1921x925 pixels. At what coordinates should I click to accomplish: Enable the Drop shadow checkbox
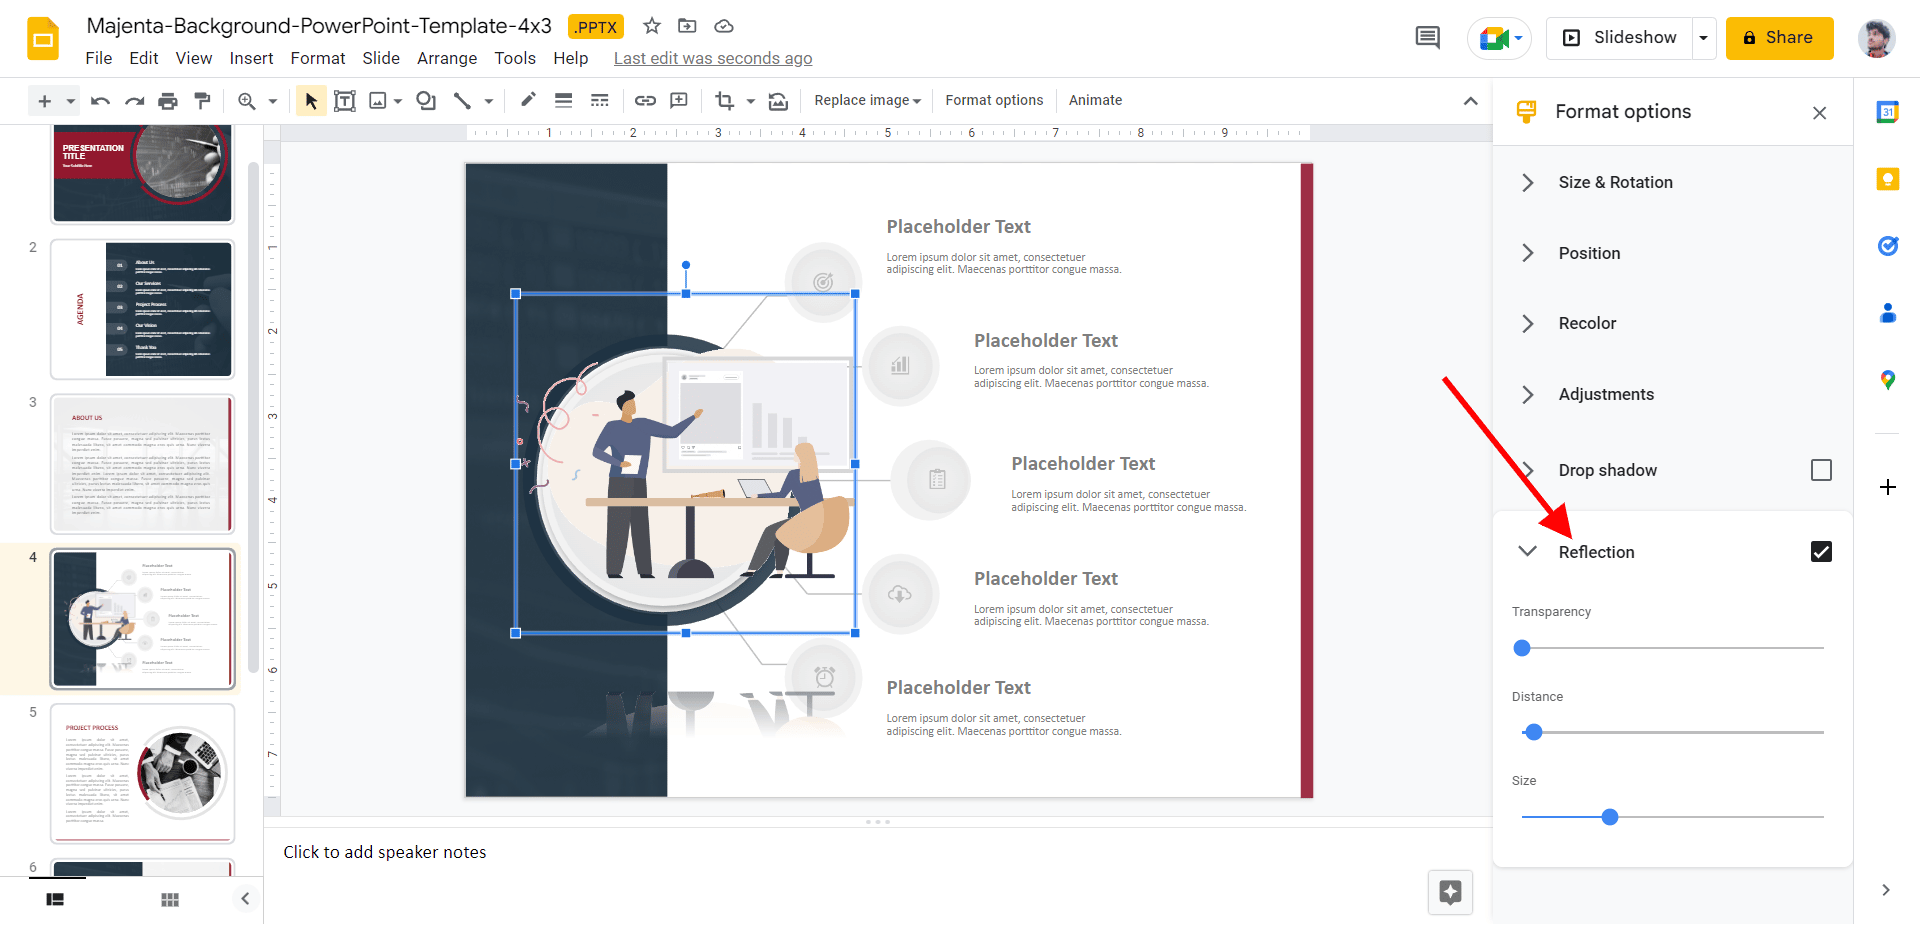pyautogui.click(x=1821, y=470)
